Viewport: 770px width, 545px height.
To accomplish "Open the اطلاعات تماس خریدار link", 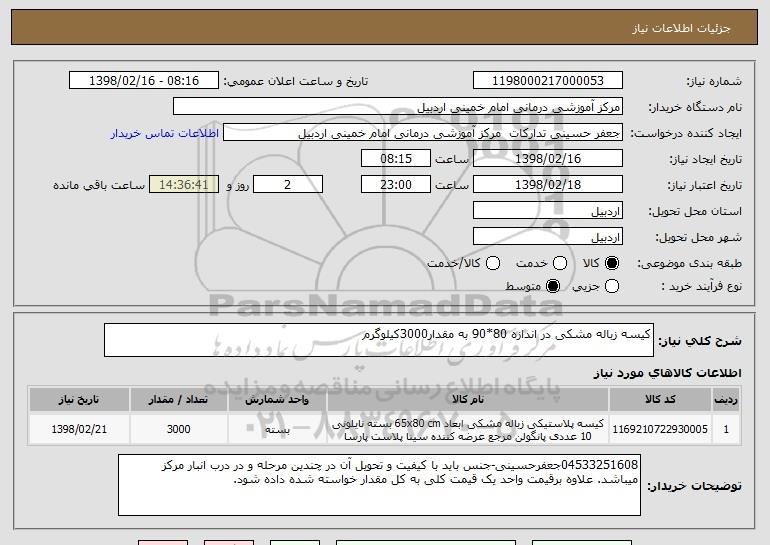I will (x=165, y=134).
